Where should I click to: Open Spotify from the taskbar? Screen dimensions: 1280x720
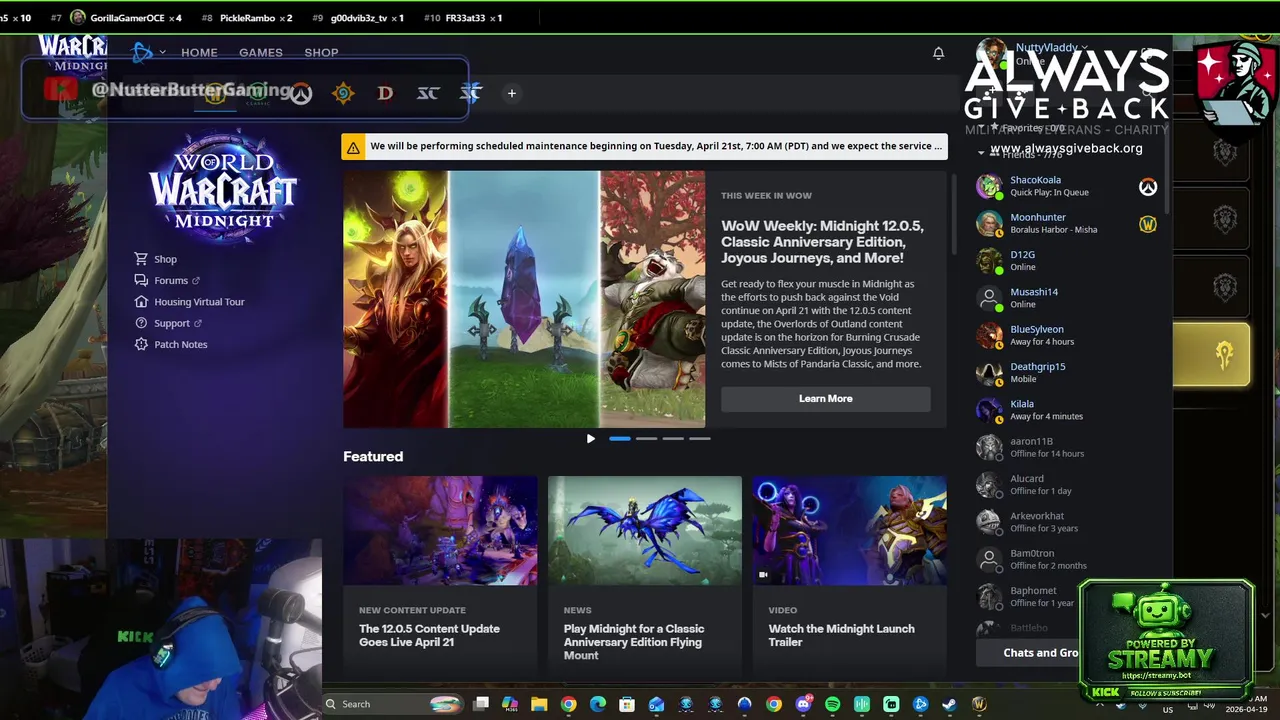point(832,705)
